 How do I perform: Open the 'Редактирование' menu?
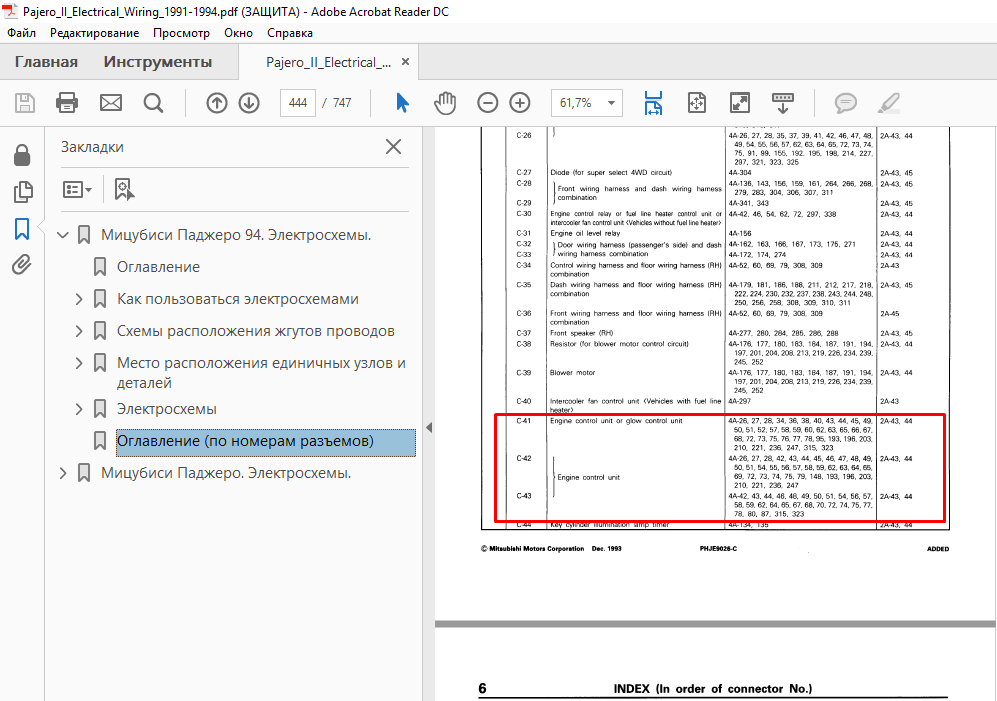(x=95, y=33)
